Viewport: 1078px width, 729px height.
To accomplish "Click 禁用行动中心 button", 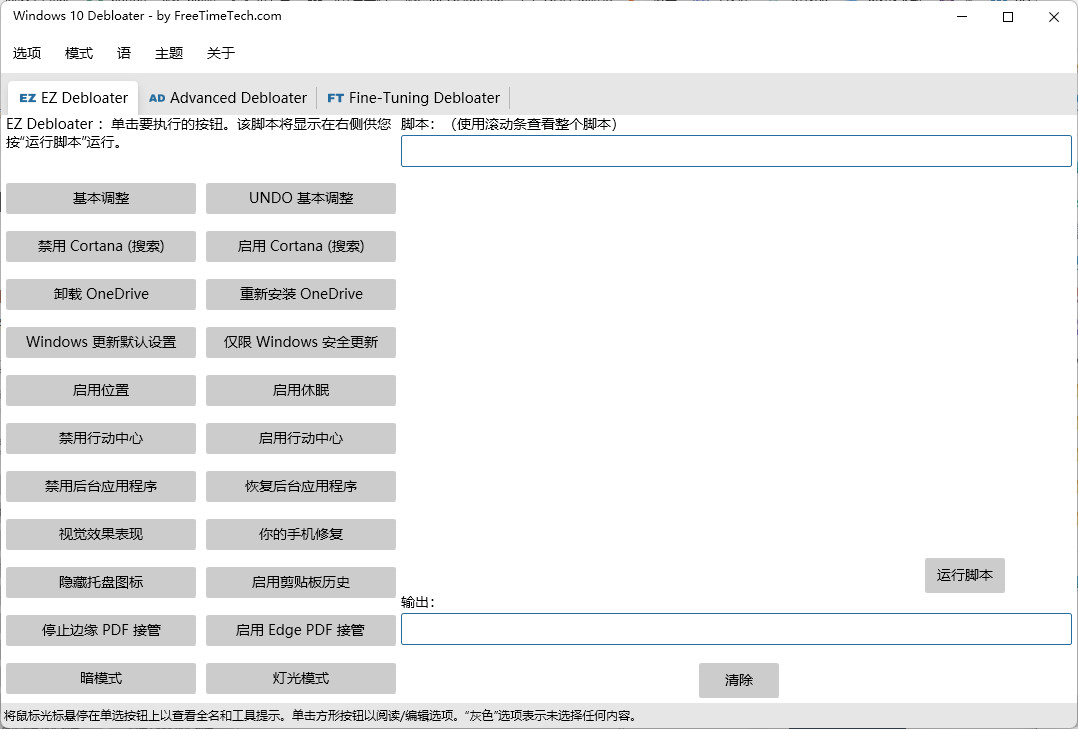I will tap(101, 438).
